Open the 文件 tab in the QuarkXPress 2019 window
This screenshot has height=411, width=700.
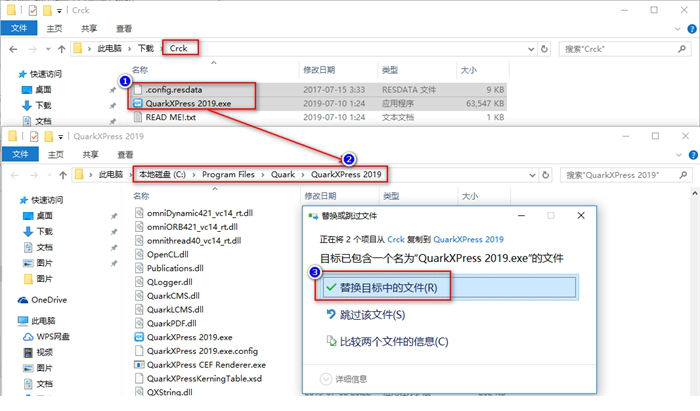(x=20, y=154)
